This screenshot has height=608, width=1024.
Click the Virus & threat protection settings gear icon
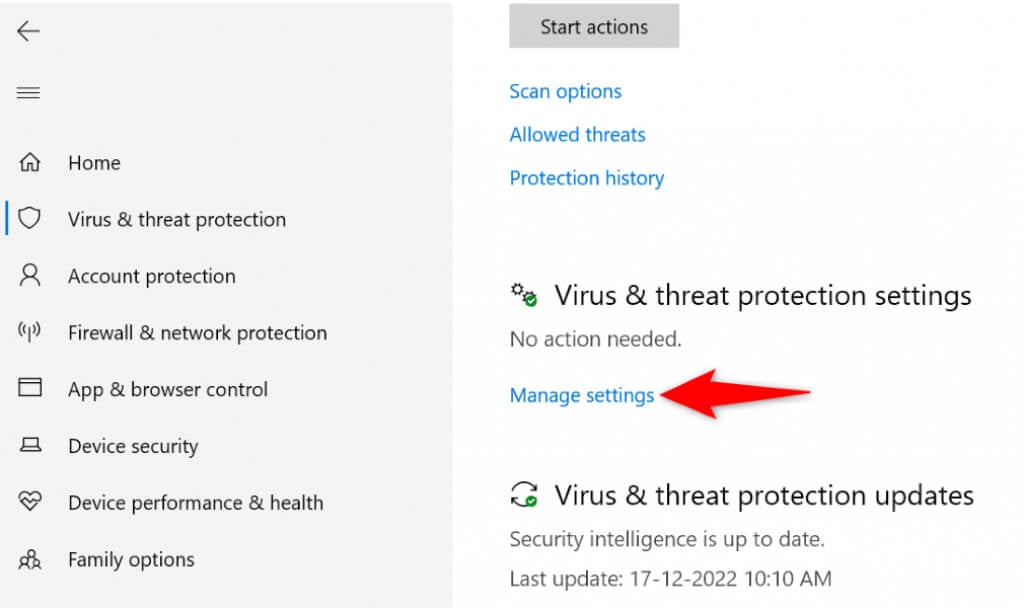coord(524,295)
